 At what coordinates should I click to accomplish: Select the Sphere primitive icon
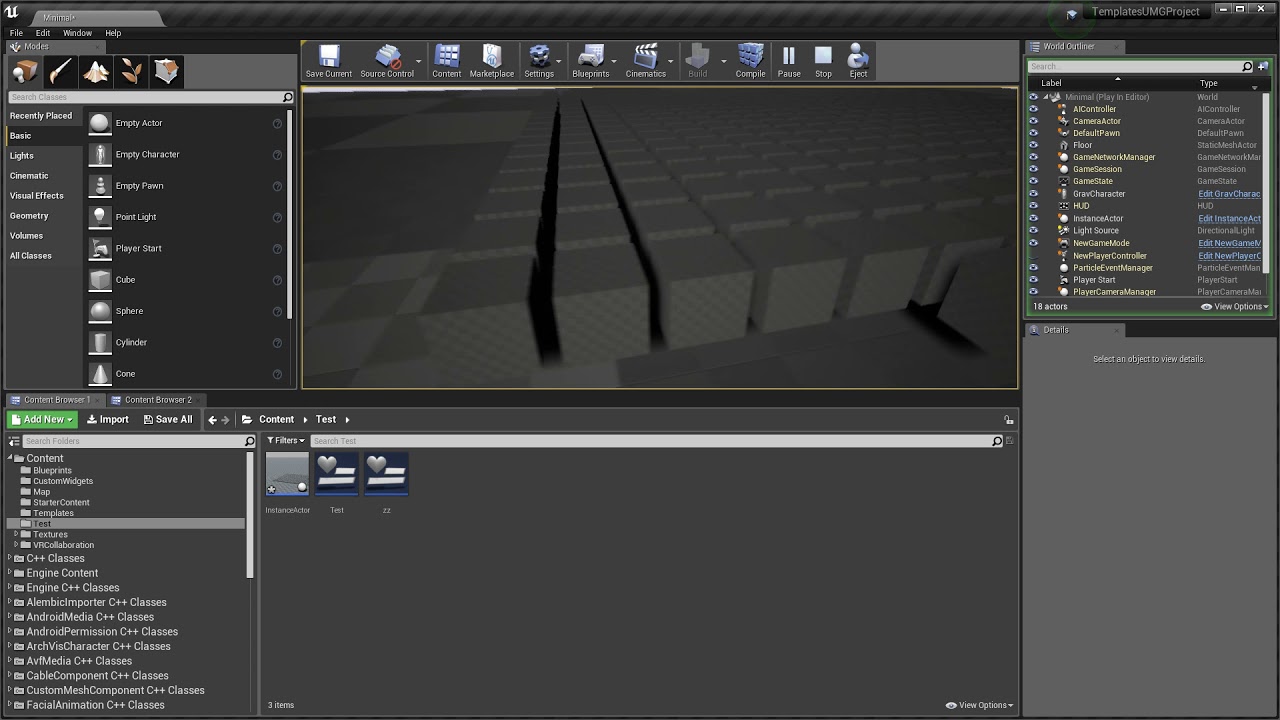tap(100, 311)
